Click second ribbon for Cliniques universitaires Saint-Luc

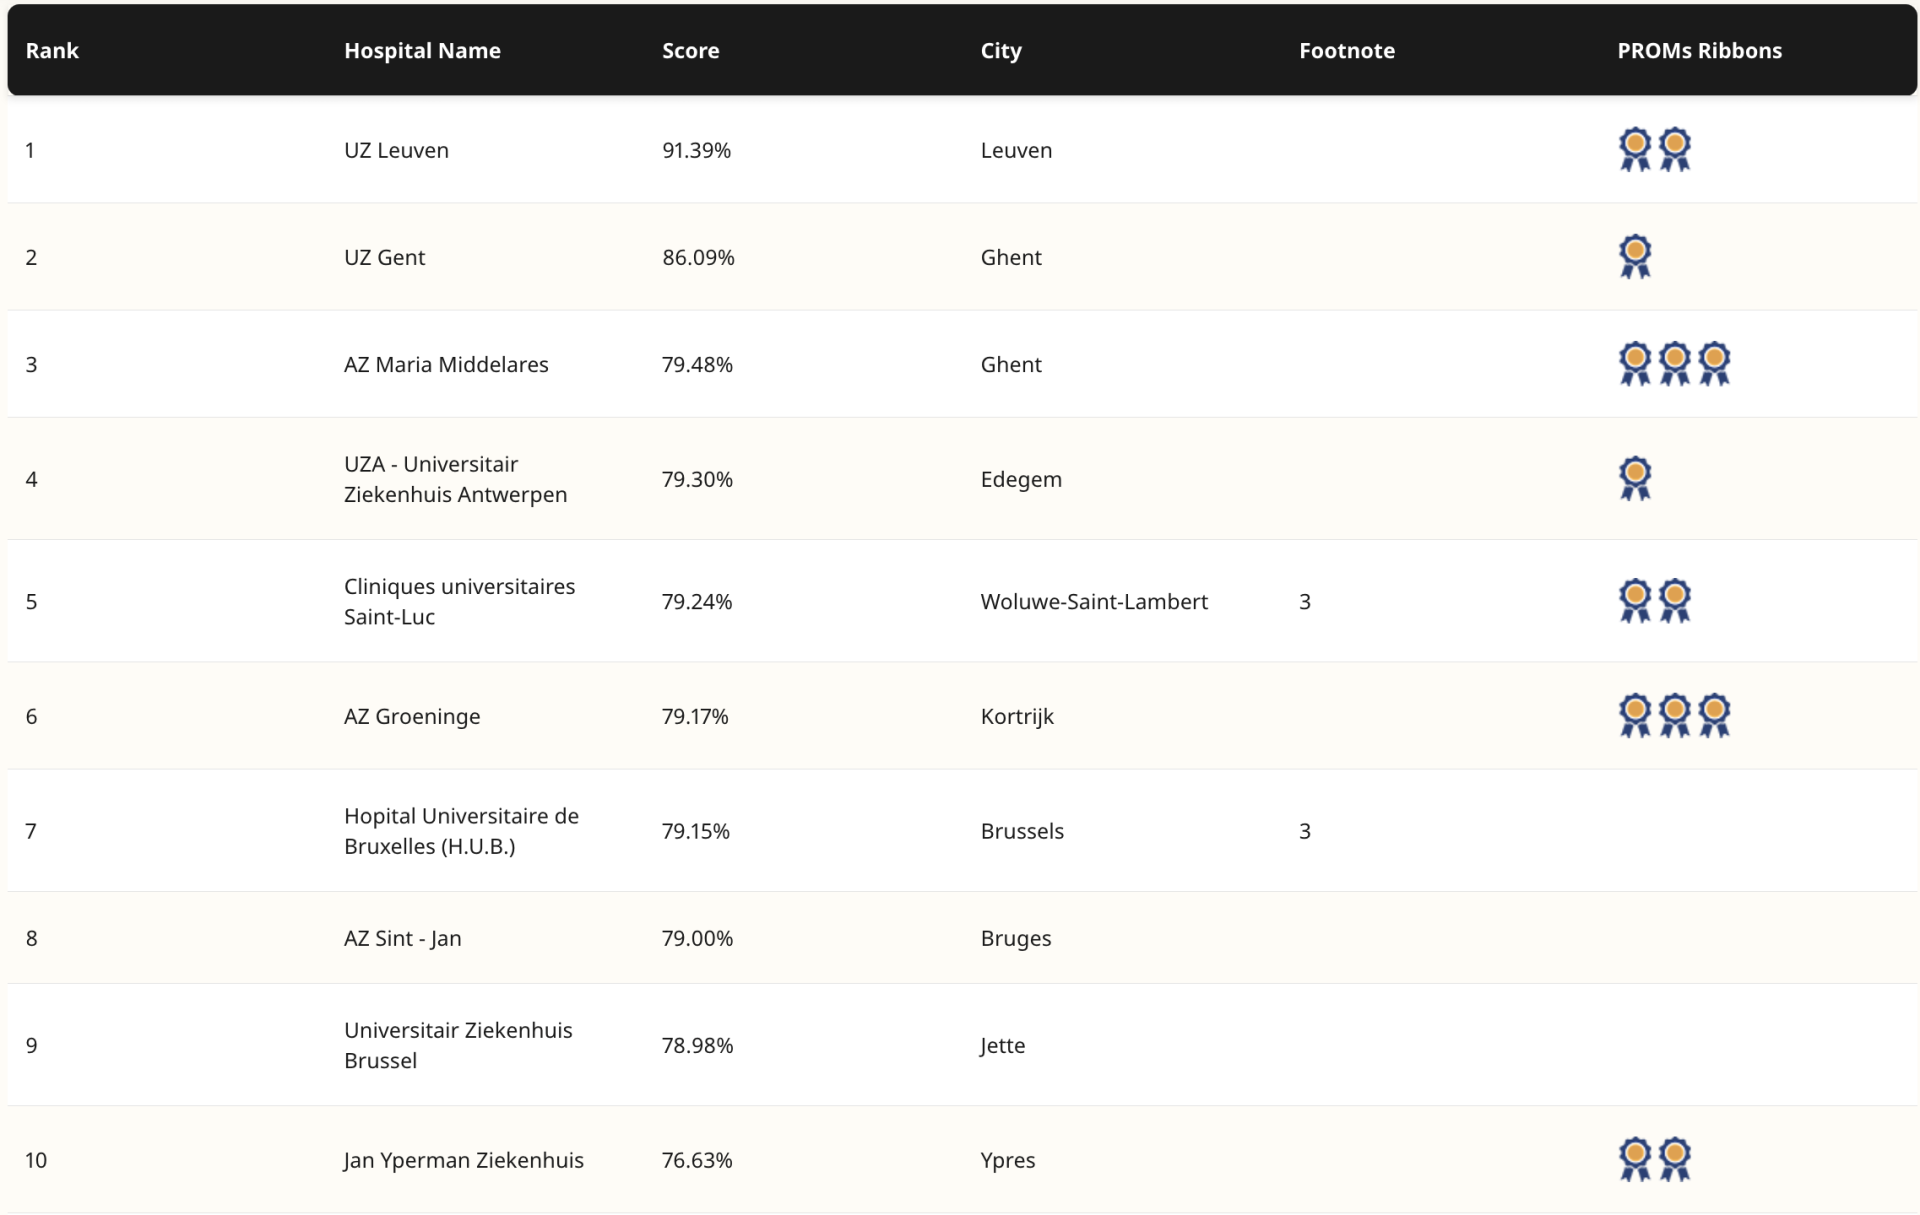(x=1675, y=600)
